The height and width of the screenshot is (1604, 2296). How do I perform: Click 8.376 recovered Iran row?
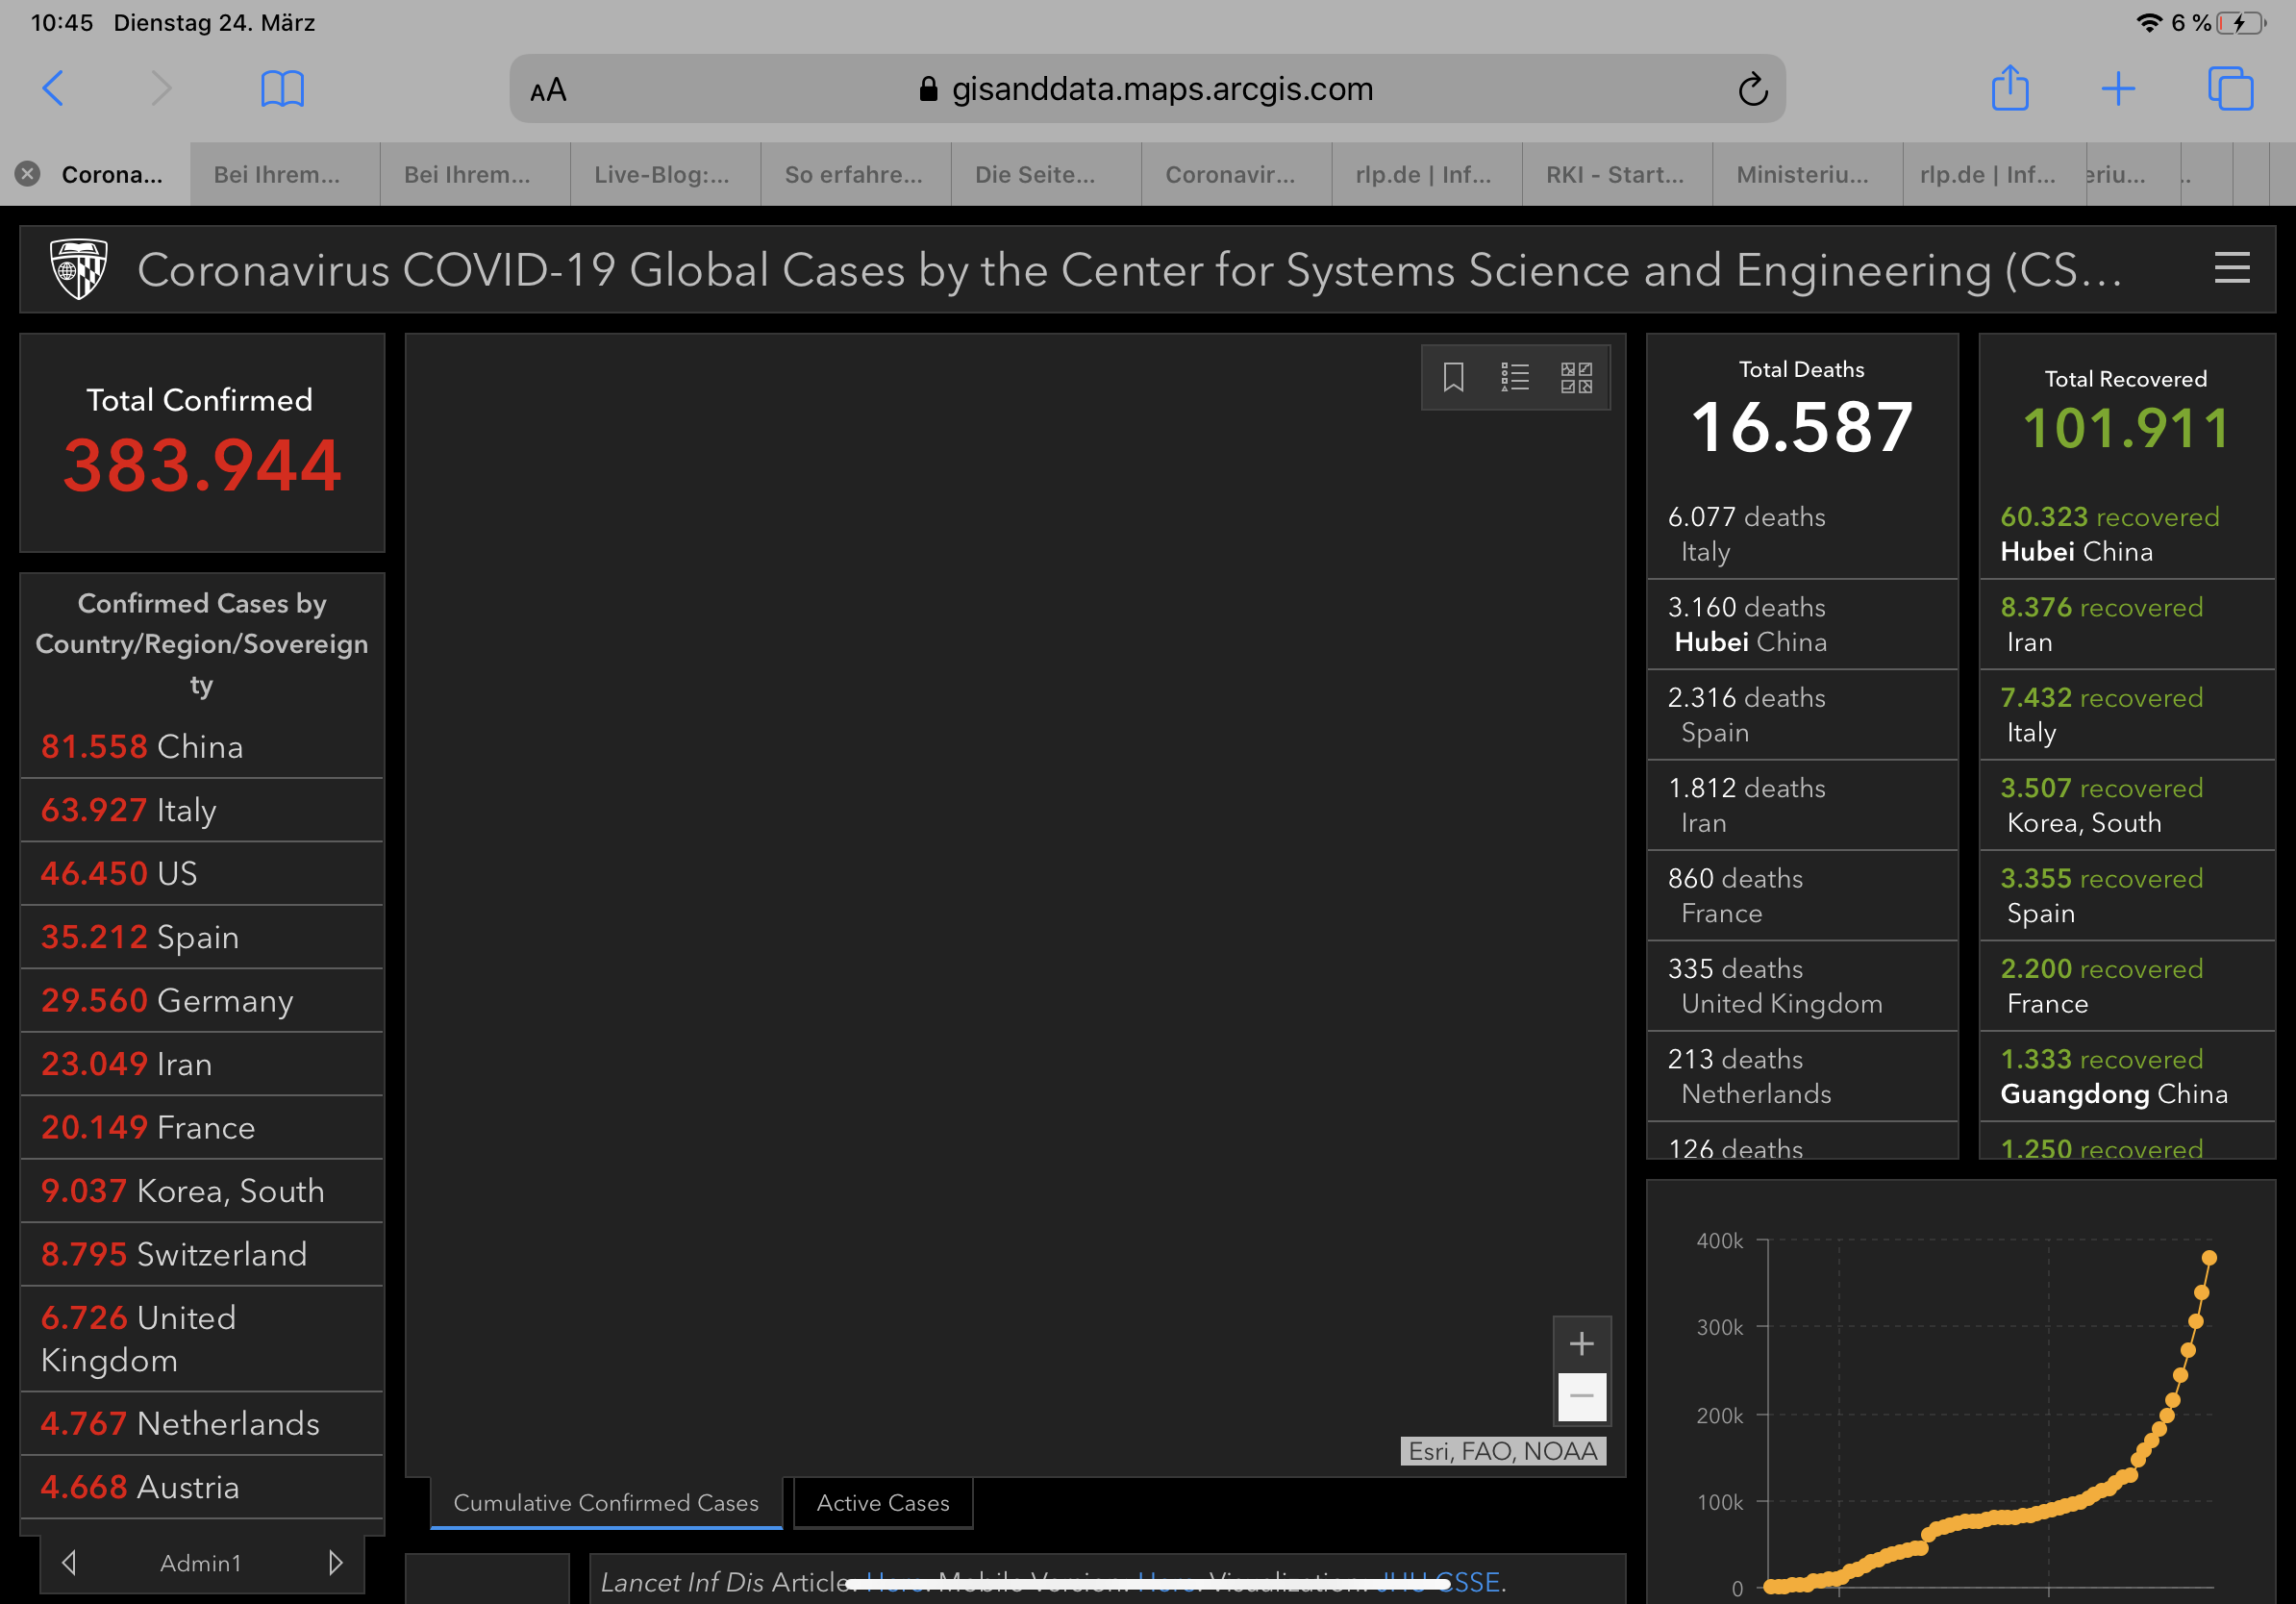coord(2127,624)
